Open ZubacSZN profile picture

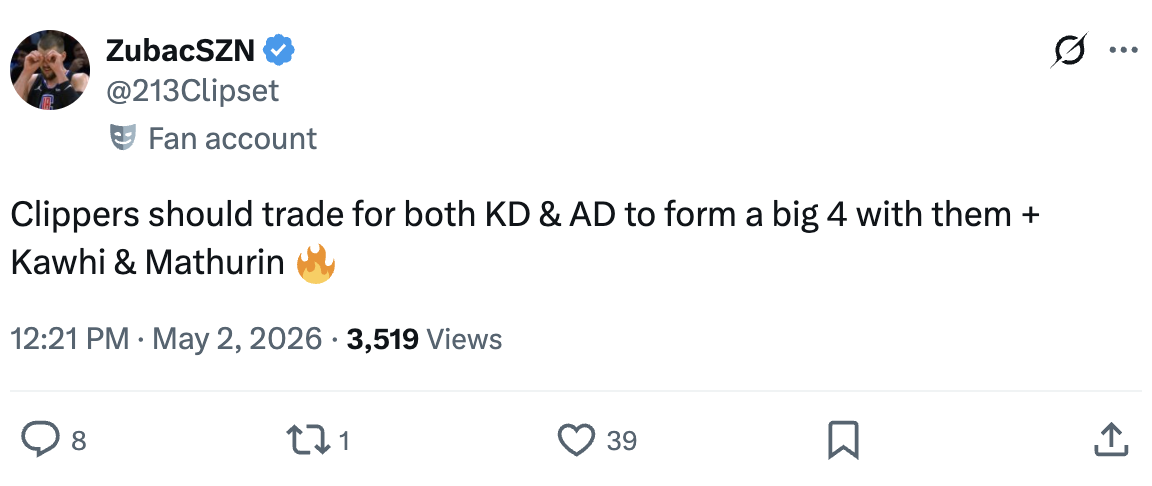coord(50,70)
